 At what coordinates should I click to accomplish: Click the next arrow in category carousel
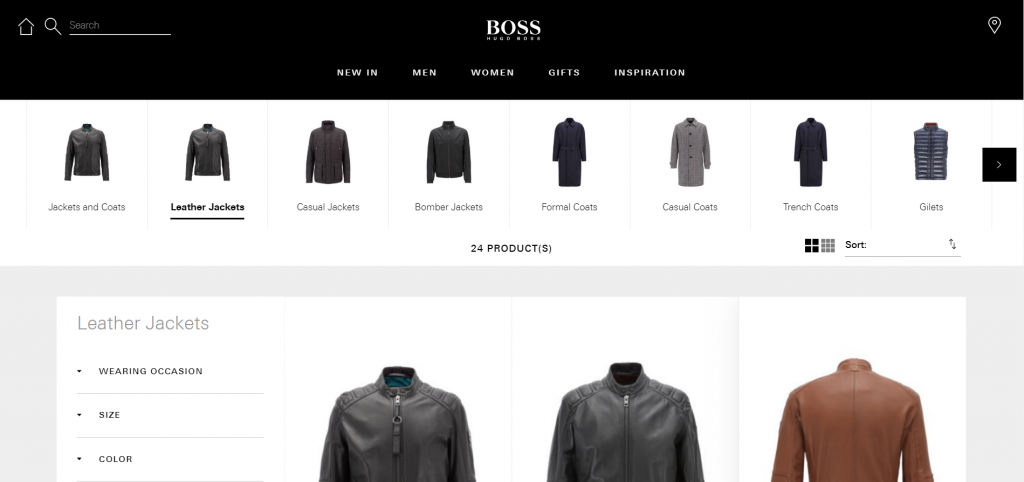pos(999,165)
